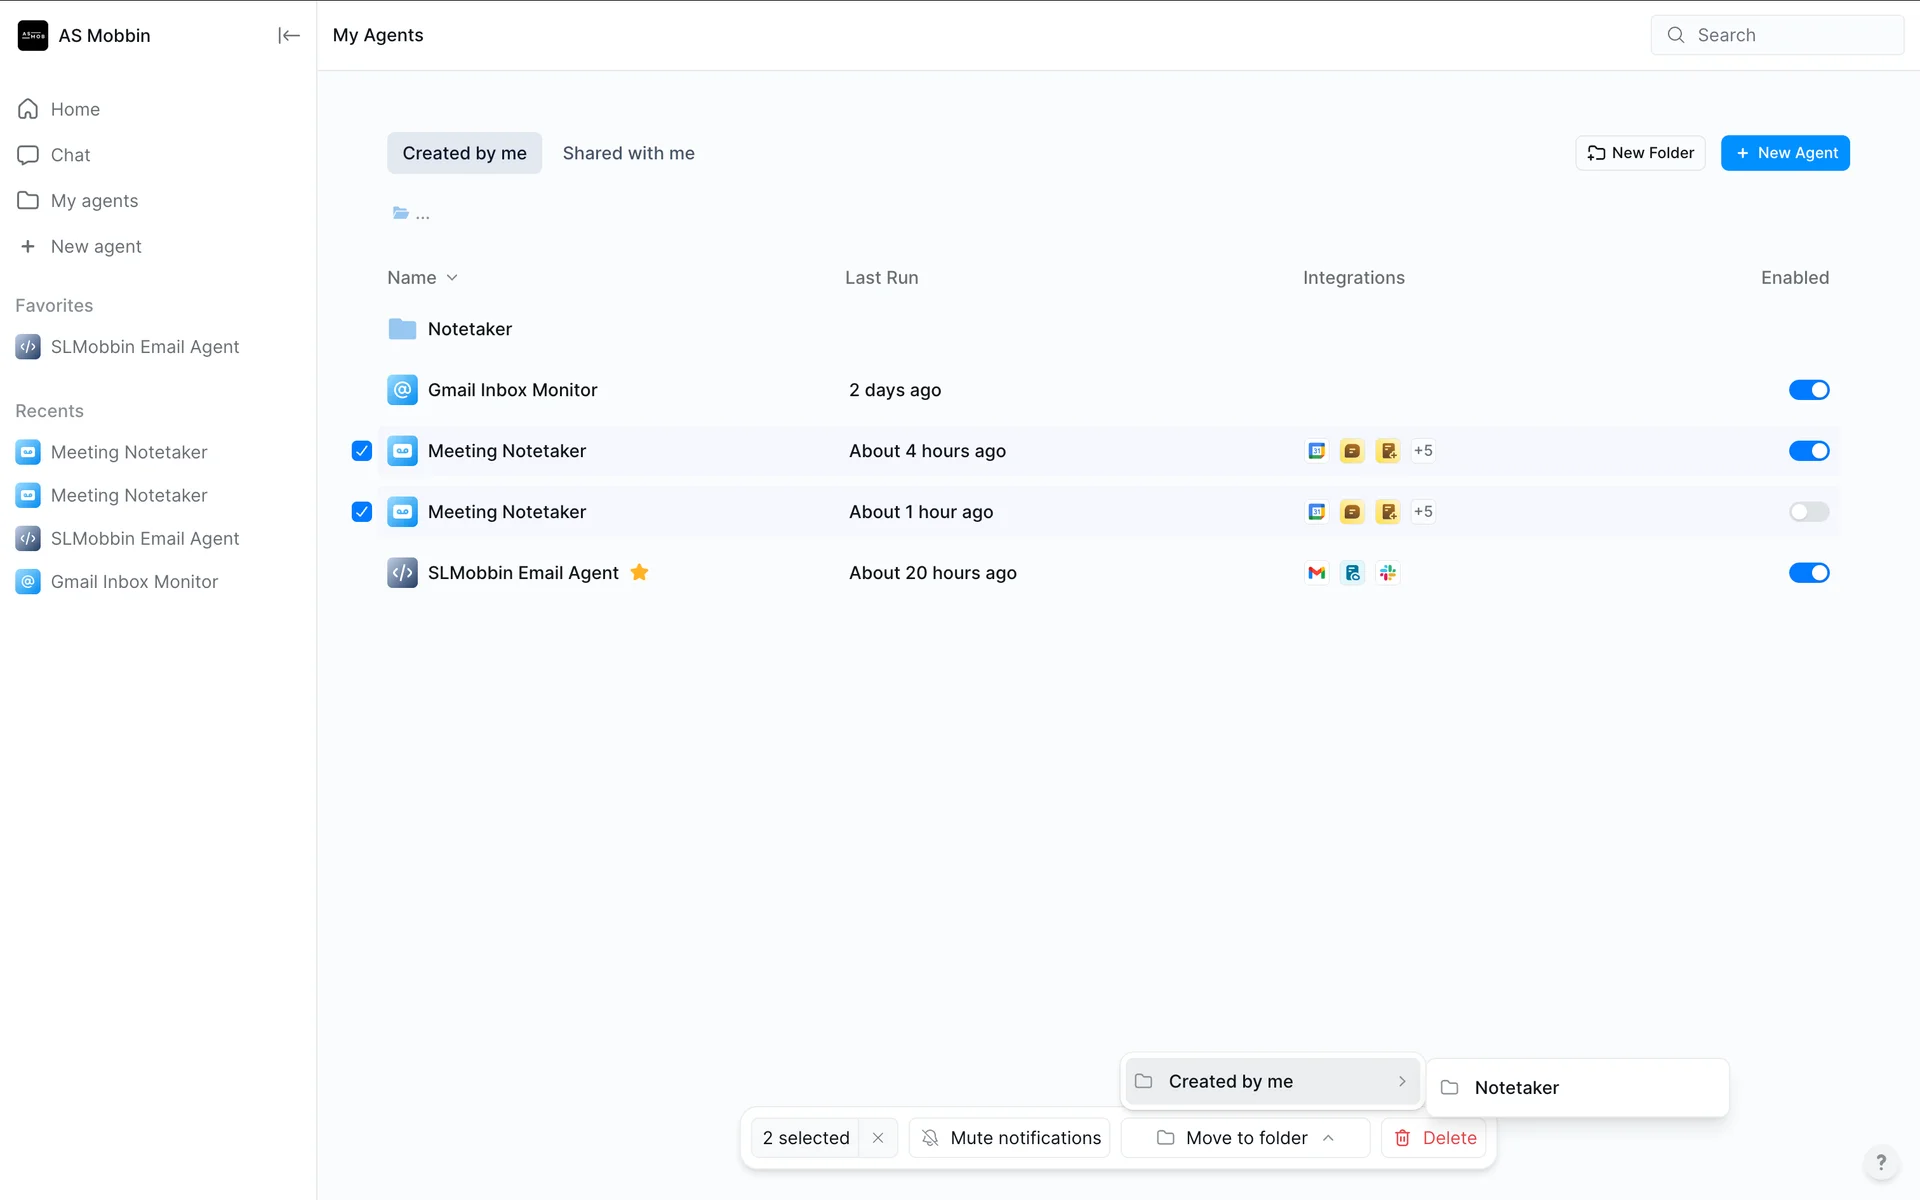Sort by the Name column chevron
The height and width of the screenshot is (1200, 1920).
(452, 278)
